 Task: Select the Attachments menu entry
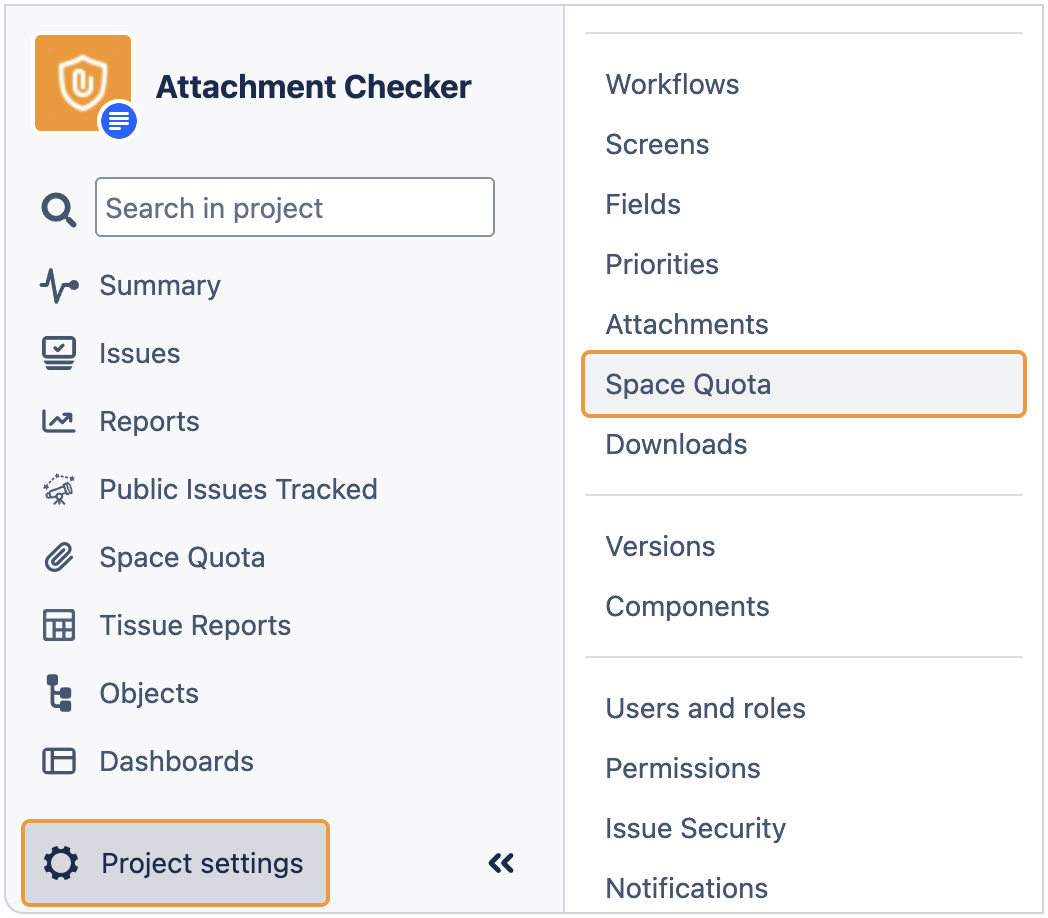[686, 324]
